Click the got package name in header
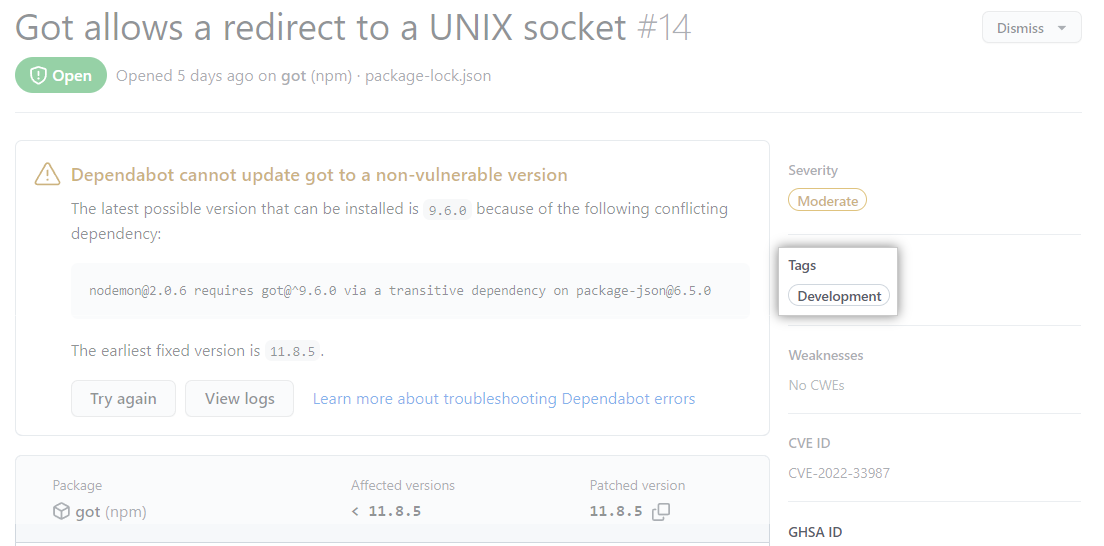 (294, 76)
